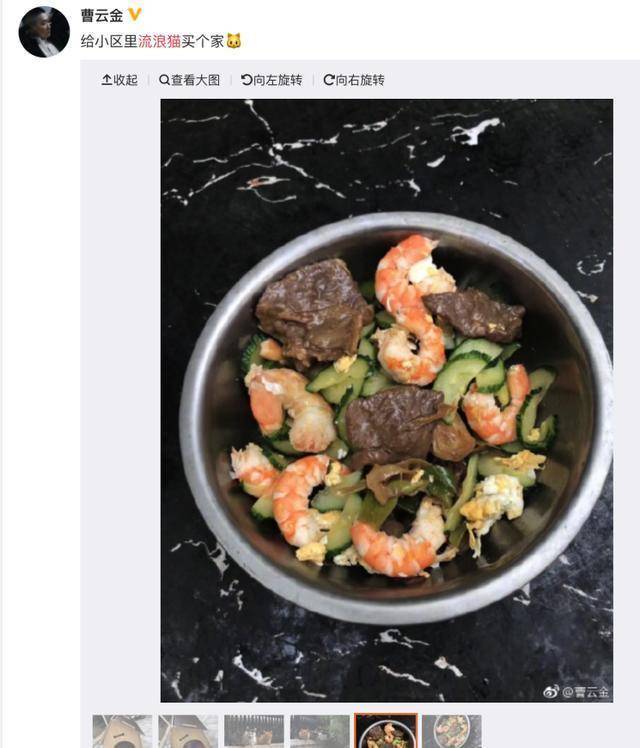
Task: Click the main shrimp bowl photo
Action: click(387, 401)
